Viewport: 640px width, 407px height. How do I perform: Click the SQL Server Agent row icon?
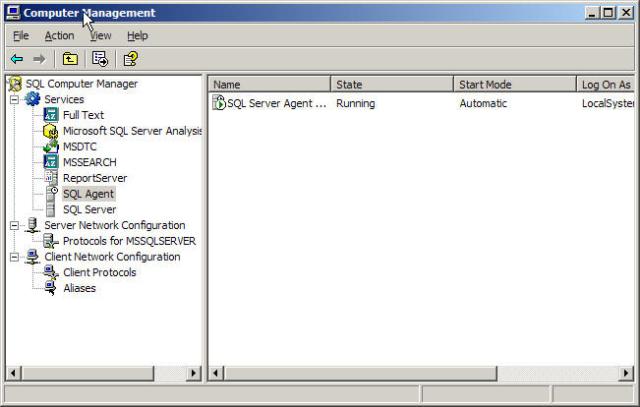(219, 103)
